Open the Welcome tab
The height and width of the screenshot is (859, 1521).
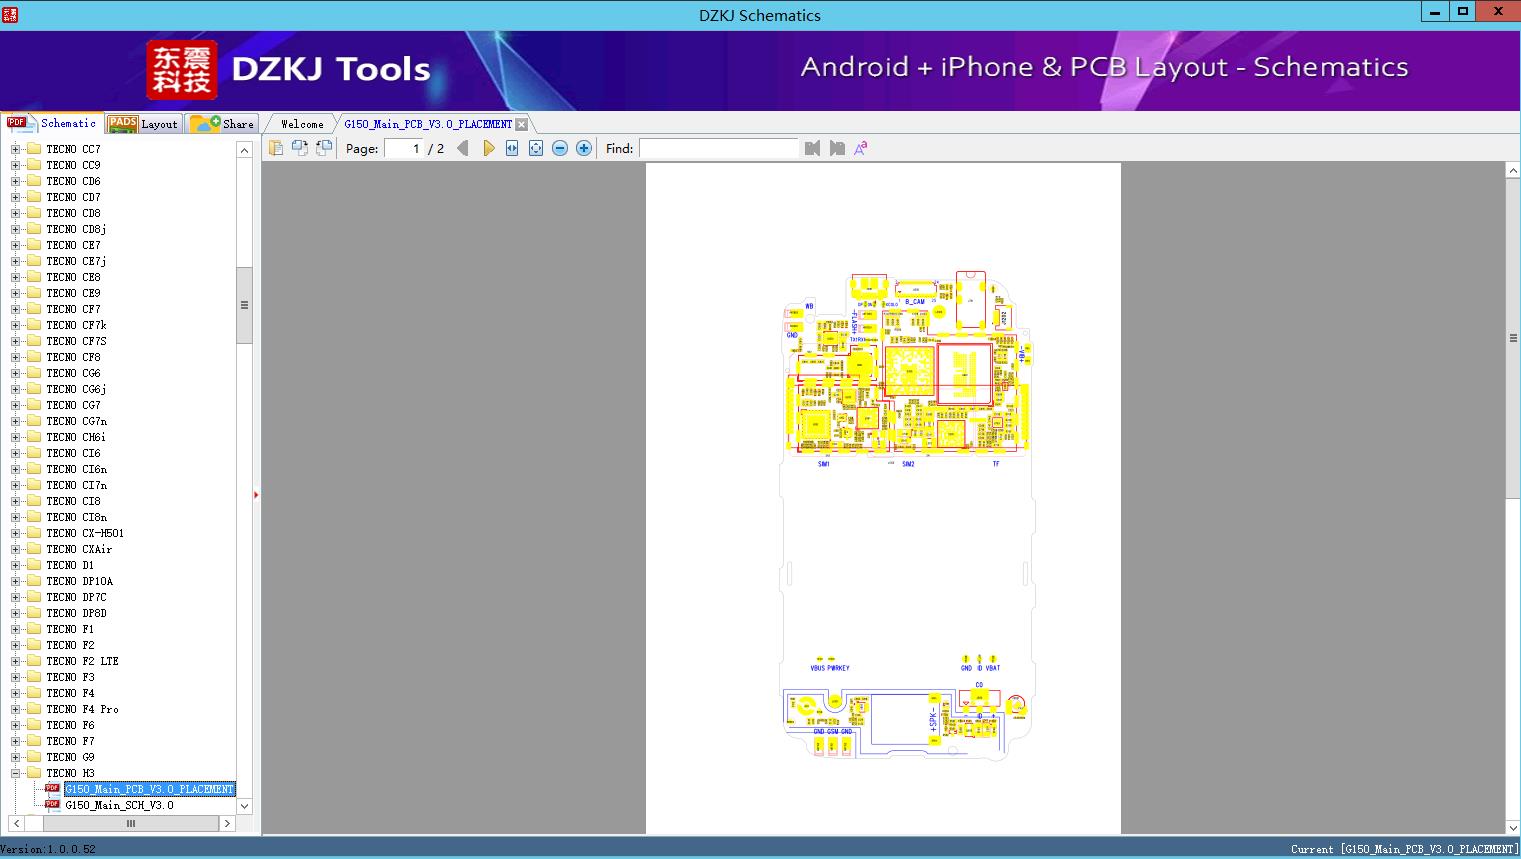(302, 124)
